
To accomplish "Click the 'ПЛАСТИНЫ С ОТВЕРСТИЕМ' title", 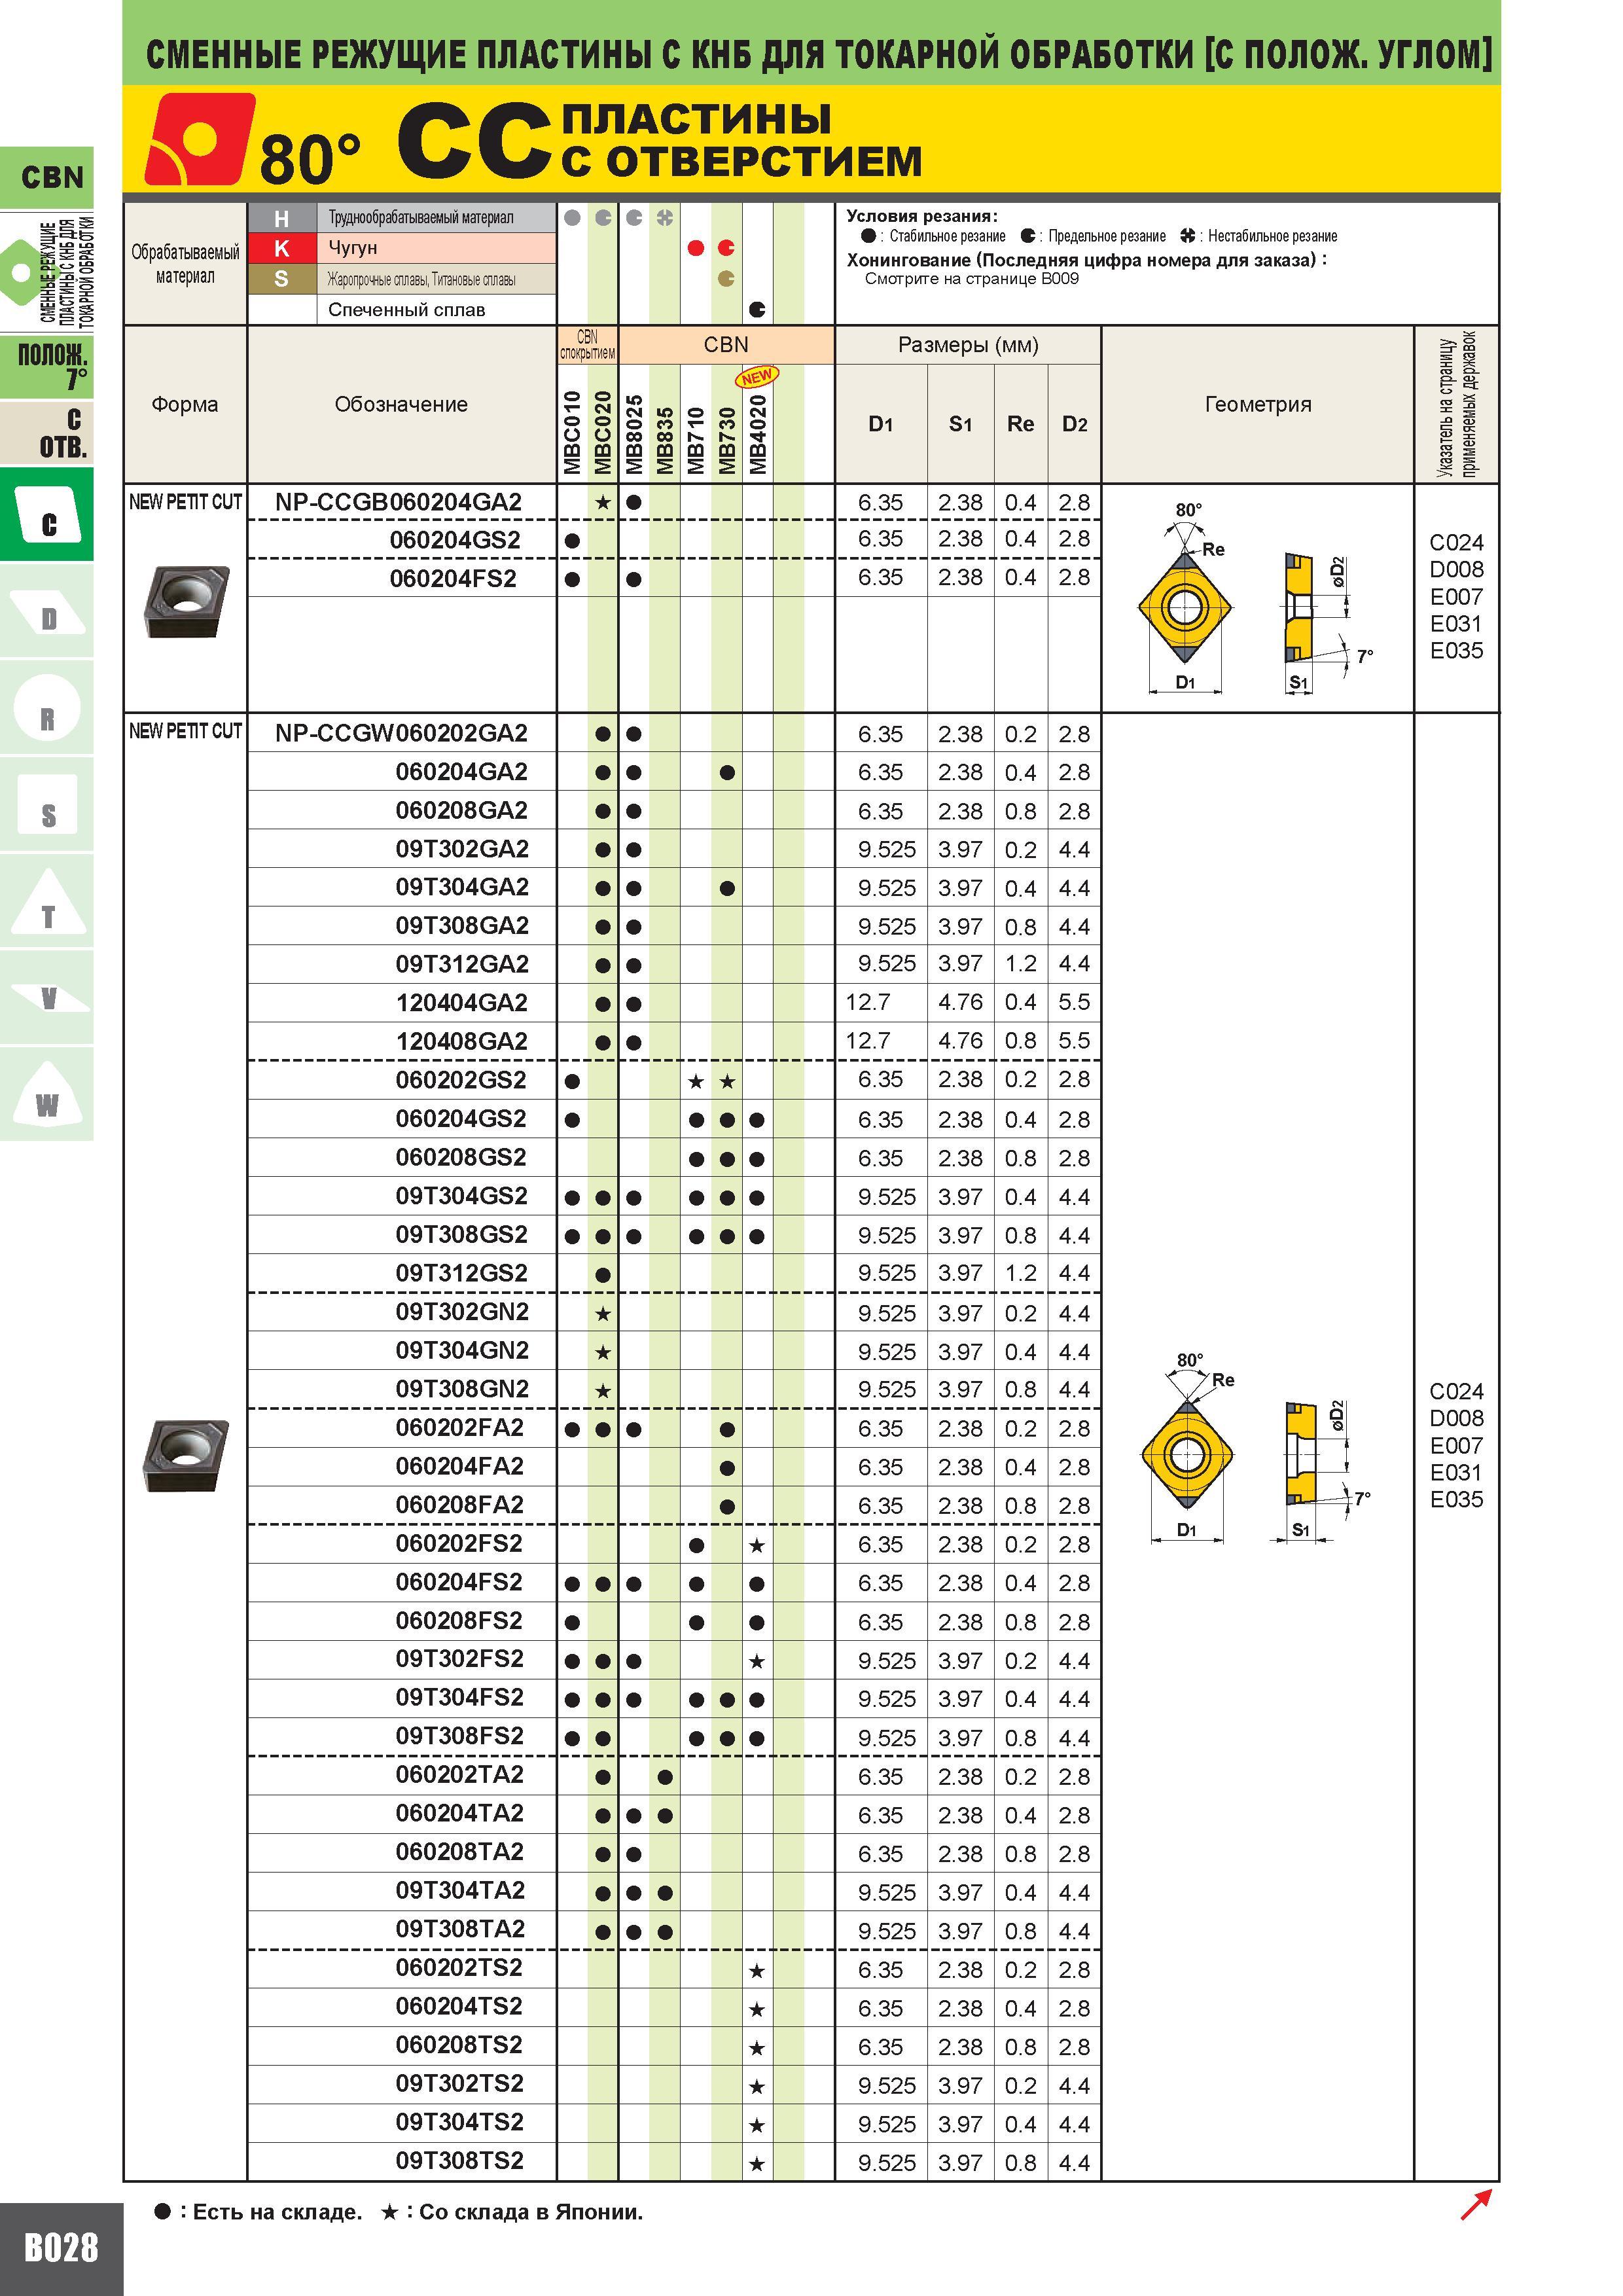I will (x=741, y=140).
